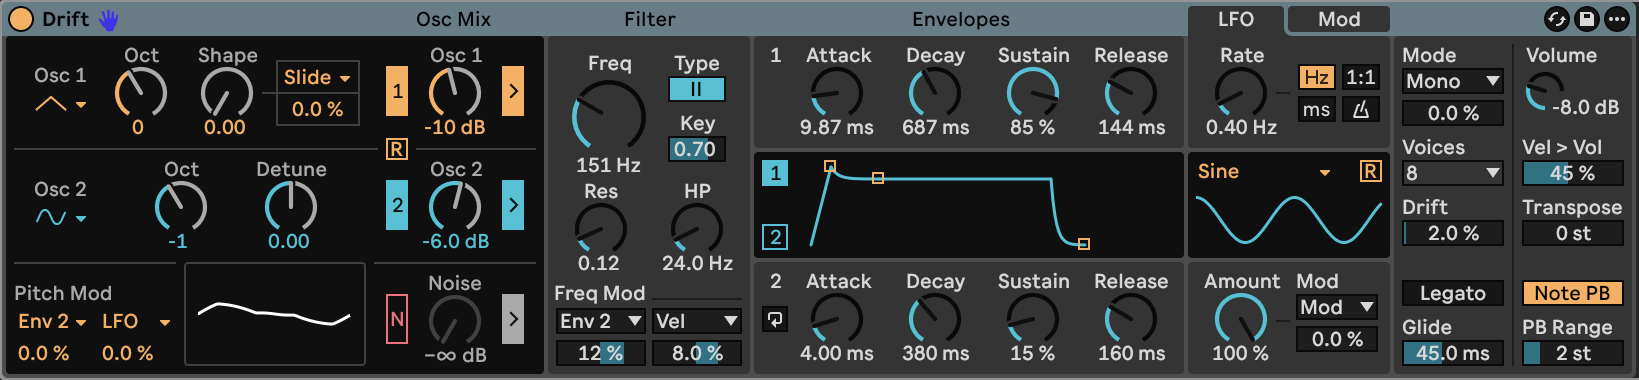This screenshot has height=380, width=1639.
Task: Open the Sine LFO waveform dropdown
Action: (x=1264, y=172)
